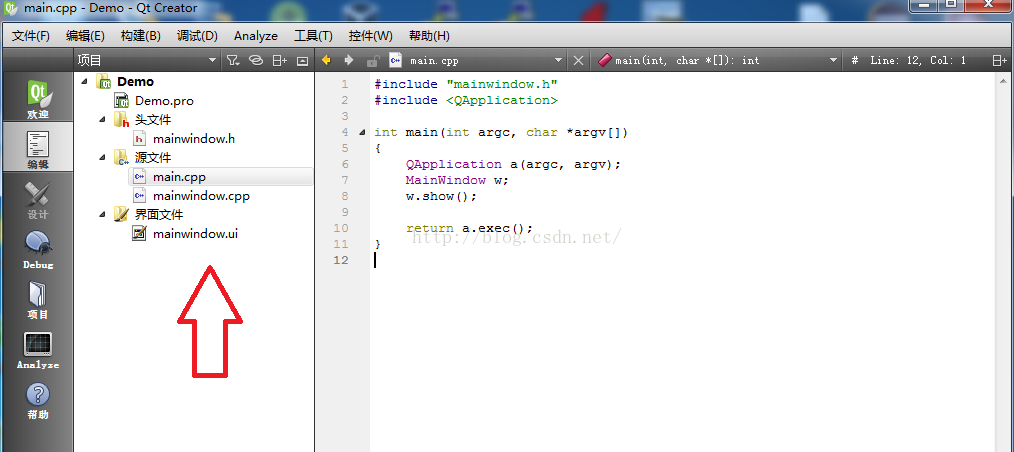The height and width of the screenshot is (452, 1014).
Task: Collapse the 界面文件 forms folder
Action: click(103, 214)
